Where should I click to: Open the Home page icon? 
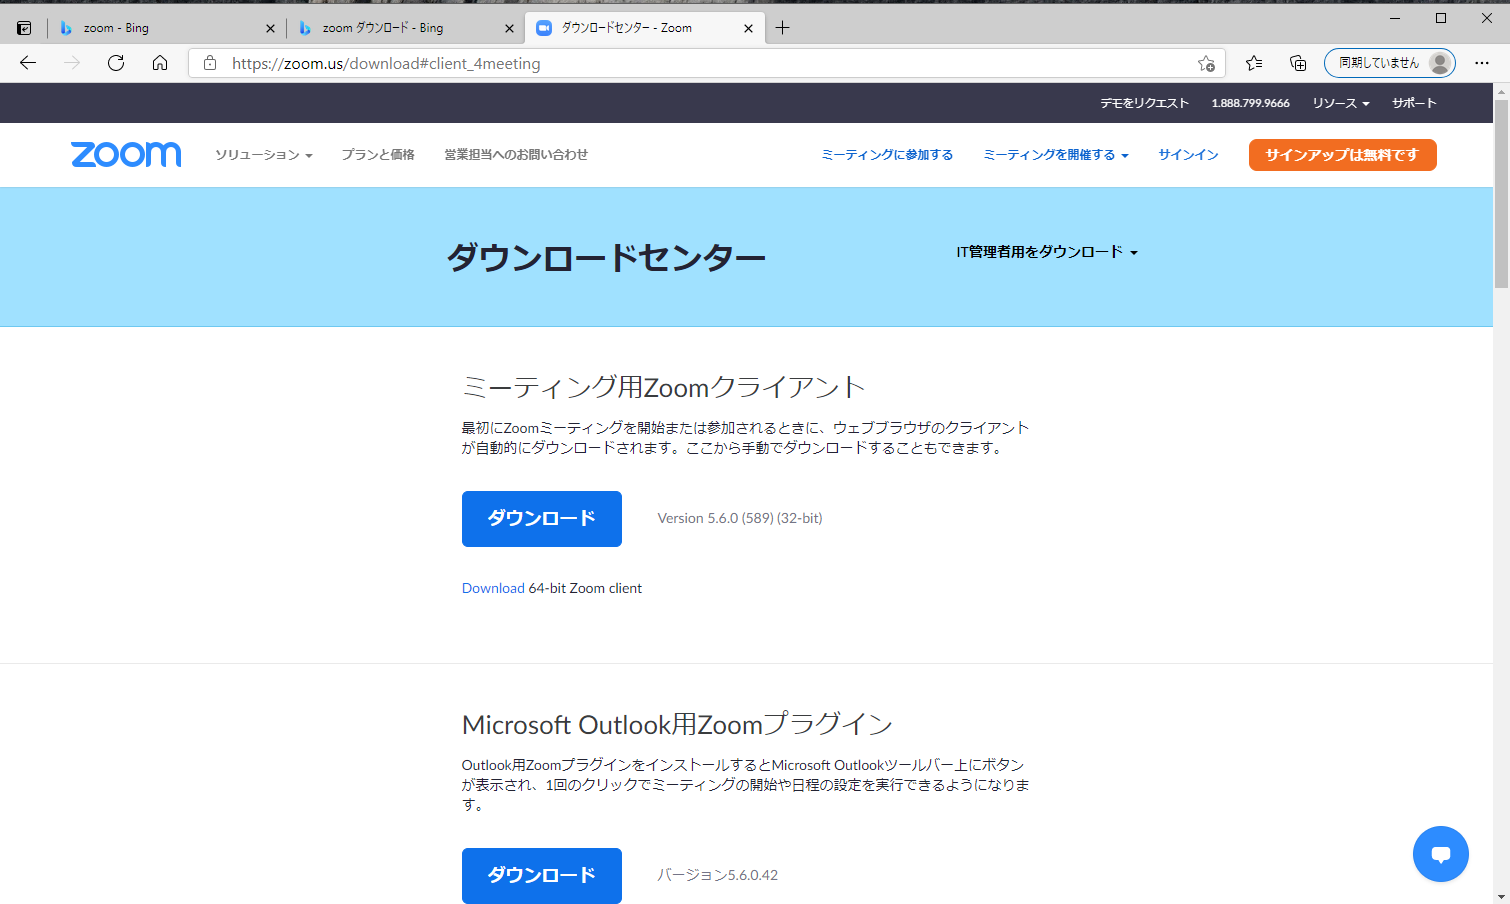click(160, 63)
